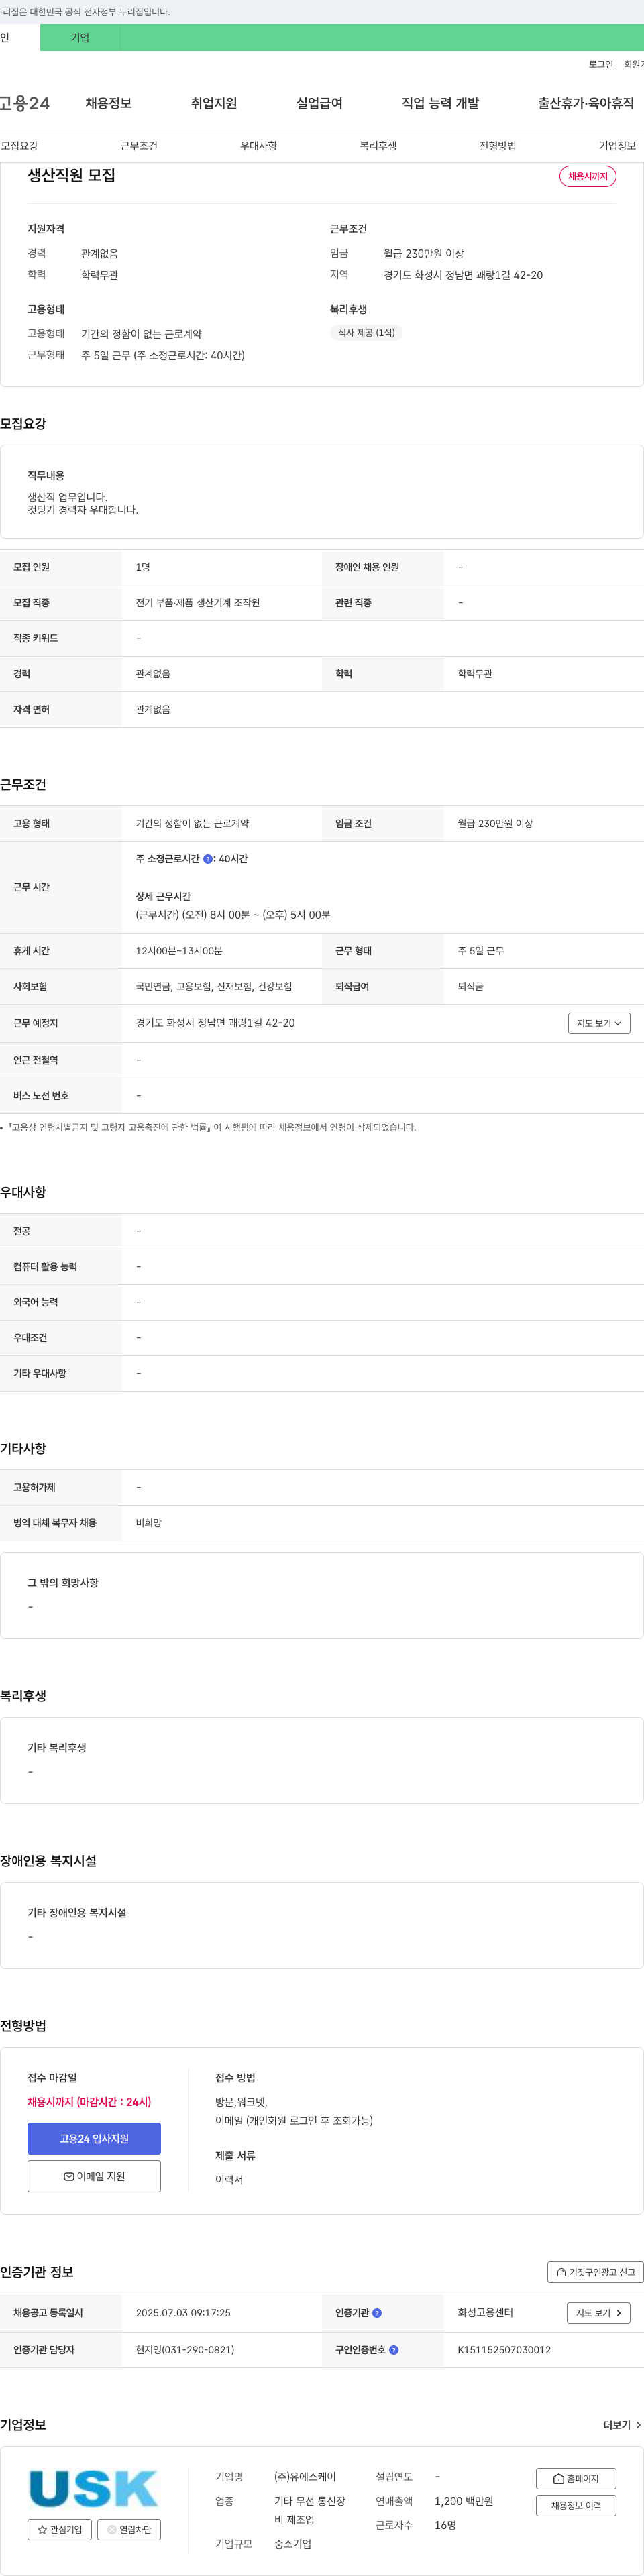Click the 생산직원 모집 job title
The height and width of the screenshot is (2576, 644).
[71, 175]
